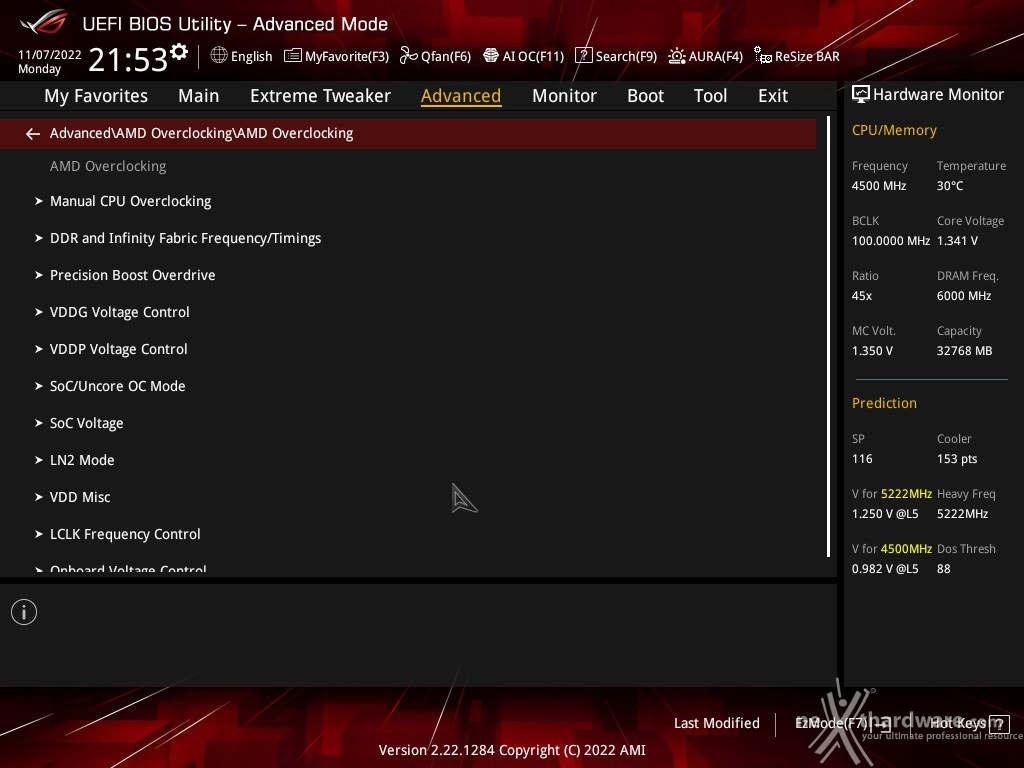Click the 4500 MHz frequency value
Screen dimensions: 1024x768
pos(879,185)
